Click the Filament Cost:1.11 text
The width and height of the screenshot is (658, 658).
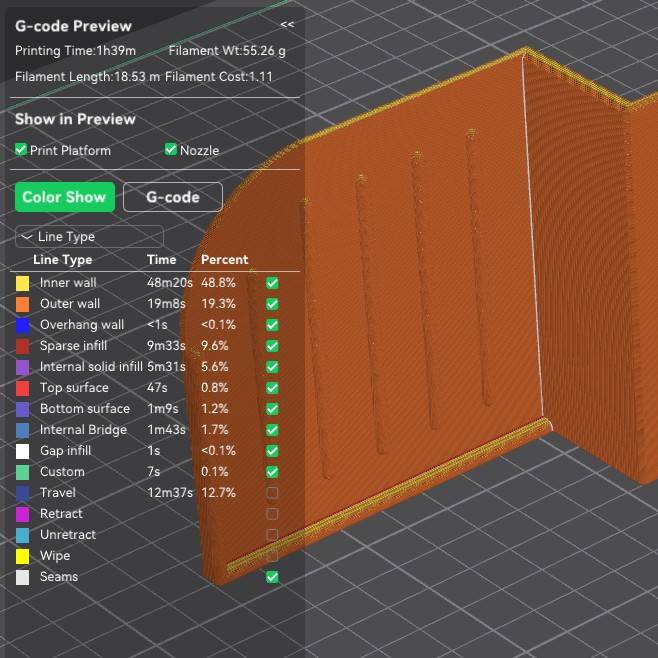pyautogui.click(x=219, y=77)
